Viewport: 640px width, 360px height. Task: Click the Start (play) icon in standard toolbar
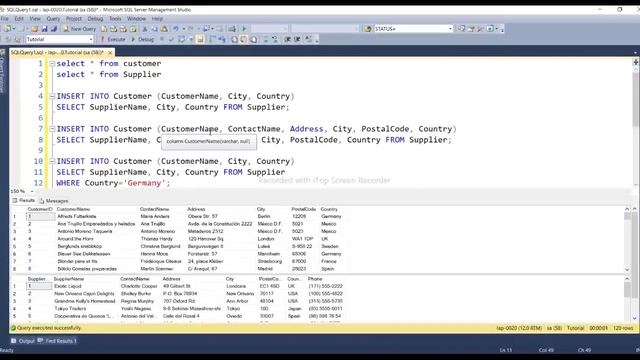click(x=244, y=29)
